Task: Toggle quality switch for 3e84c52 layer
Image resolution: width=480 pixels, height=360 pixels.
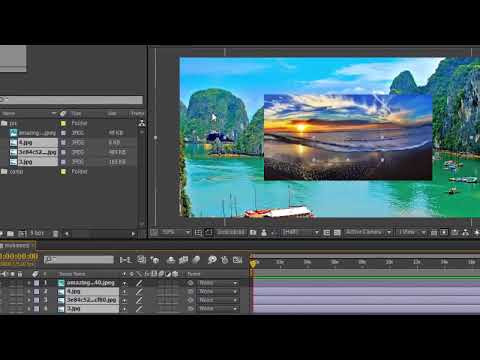Action: [139, 300]
